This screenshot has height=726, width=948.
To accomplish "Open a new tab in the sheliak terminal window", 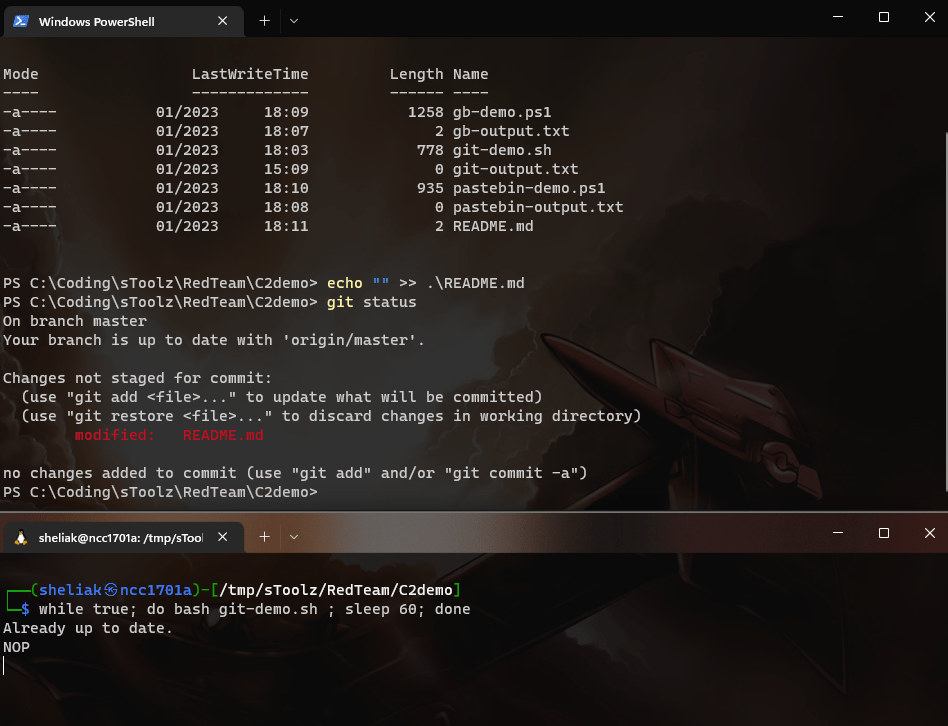I will 265,537.
